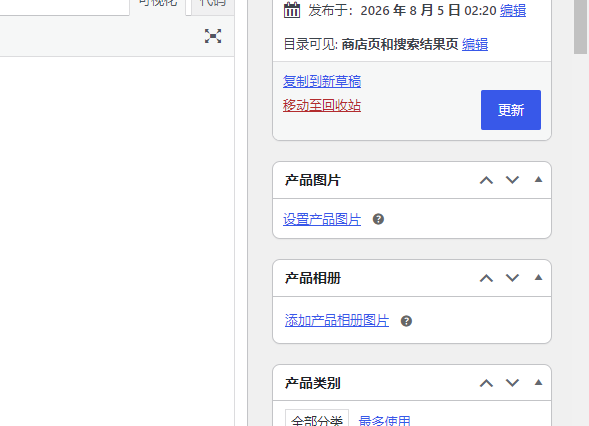The width and height of the screenshot is (589, 426).
Task: Move 产品相册 panel up
Action: [486, 278]
